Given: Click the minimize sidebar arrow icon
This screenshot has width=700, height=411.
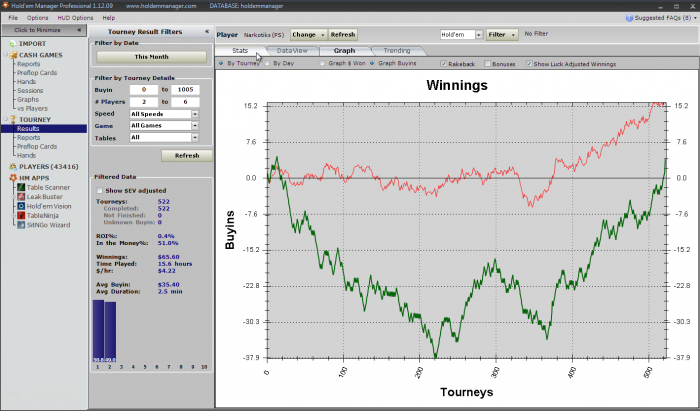Looking at the screenshot, I should coord(79,30).
